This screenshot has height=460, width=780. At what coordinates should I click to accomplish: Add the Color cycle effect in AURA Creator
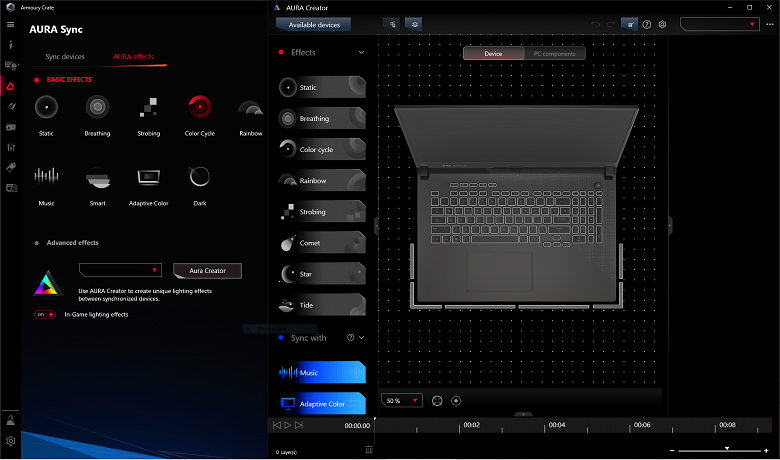pyautogui.click(x=322, y=150)
